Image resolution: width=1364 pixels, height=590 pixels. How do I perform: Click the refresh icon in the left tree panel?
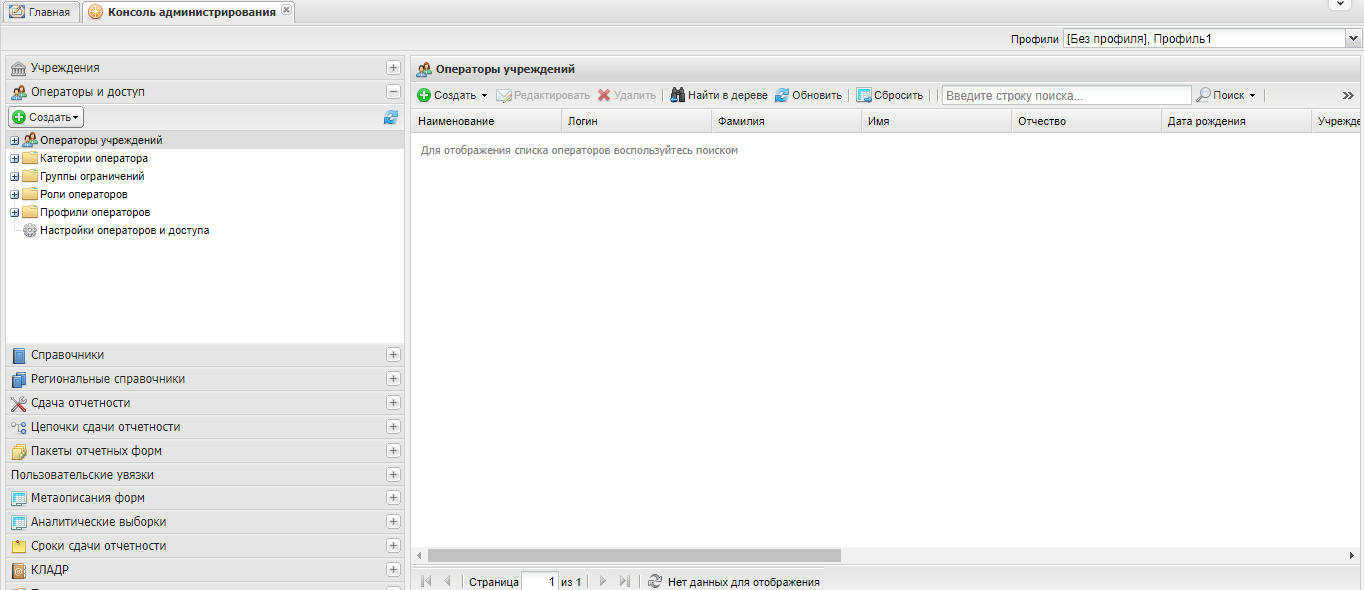tap(390, 117)
